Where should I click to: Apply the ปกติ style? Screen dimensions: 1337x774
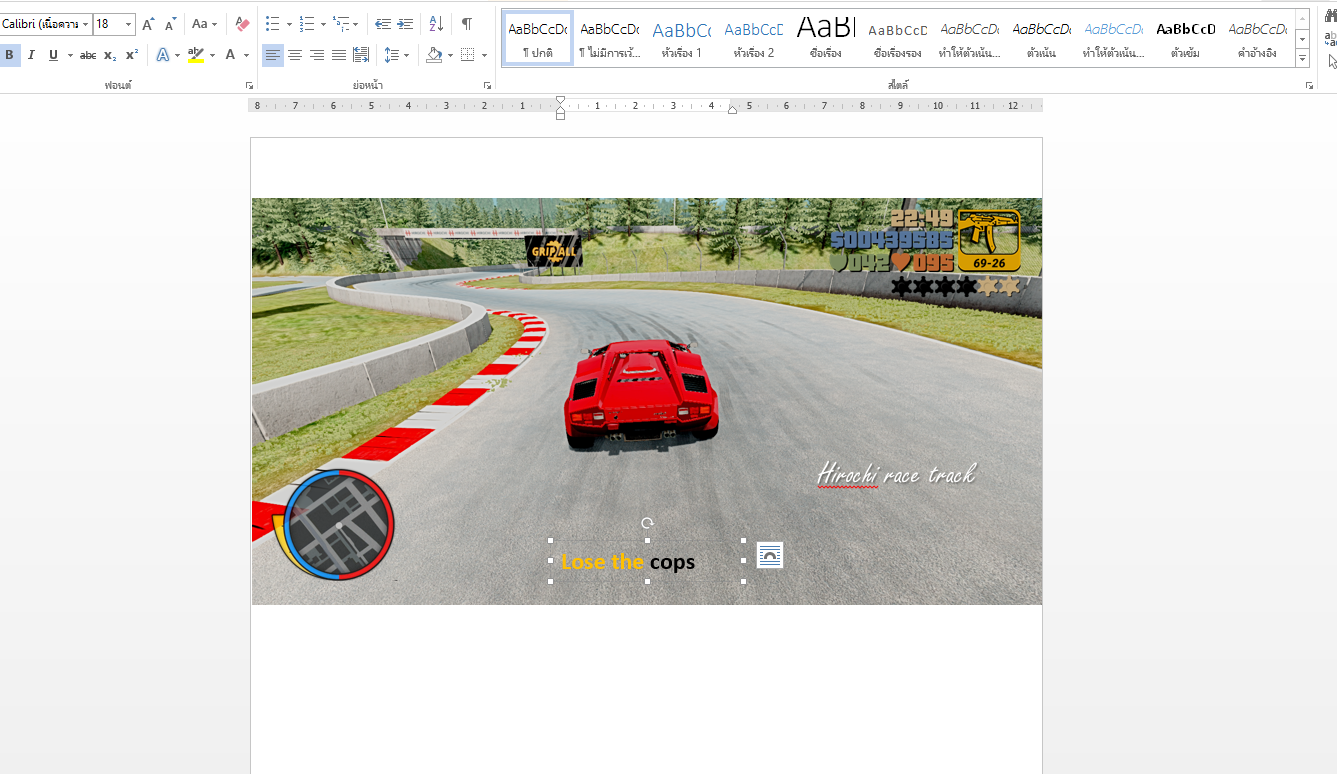point(538,39)
